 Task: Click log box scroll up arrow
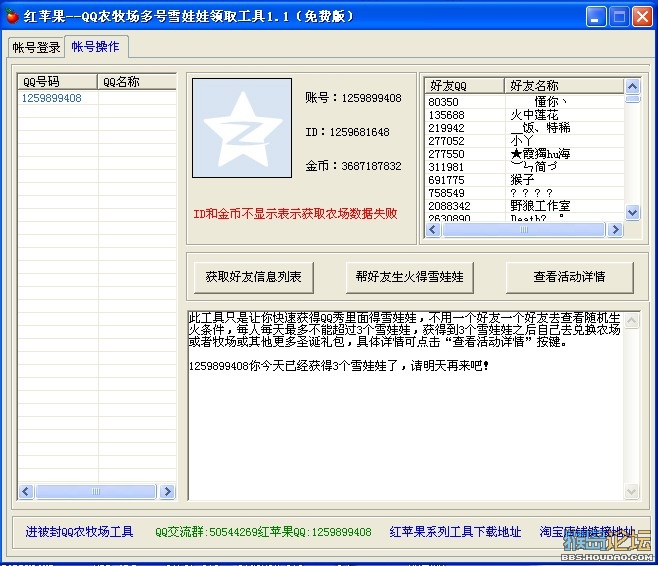point(632,321)
